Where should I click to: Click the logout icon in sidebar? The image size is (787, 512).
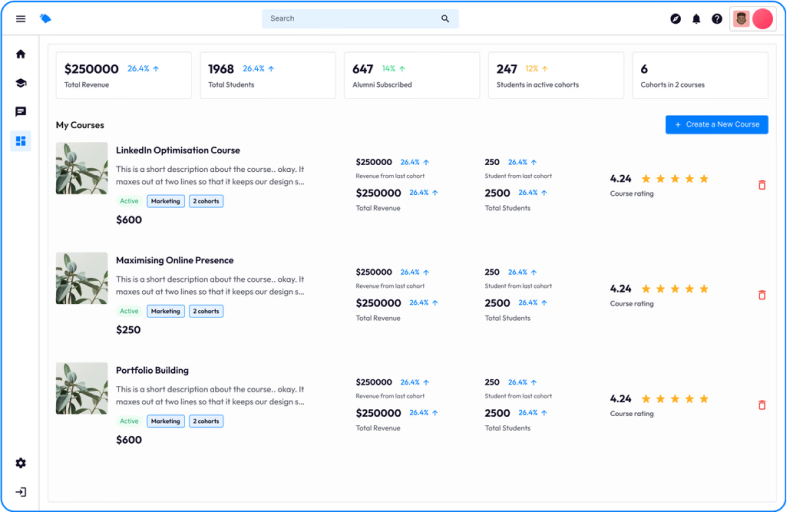tap(20, 492)
